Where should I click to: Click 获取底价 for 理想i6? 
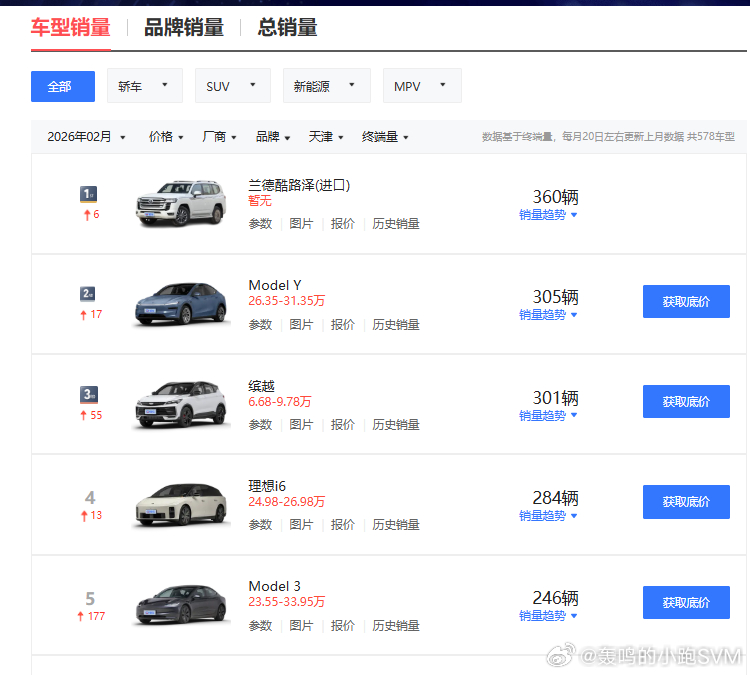[686, 502]
